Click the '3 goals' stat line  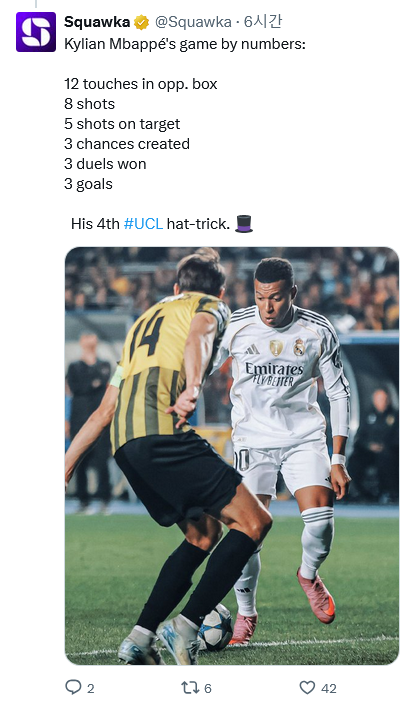pos(88,184)
